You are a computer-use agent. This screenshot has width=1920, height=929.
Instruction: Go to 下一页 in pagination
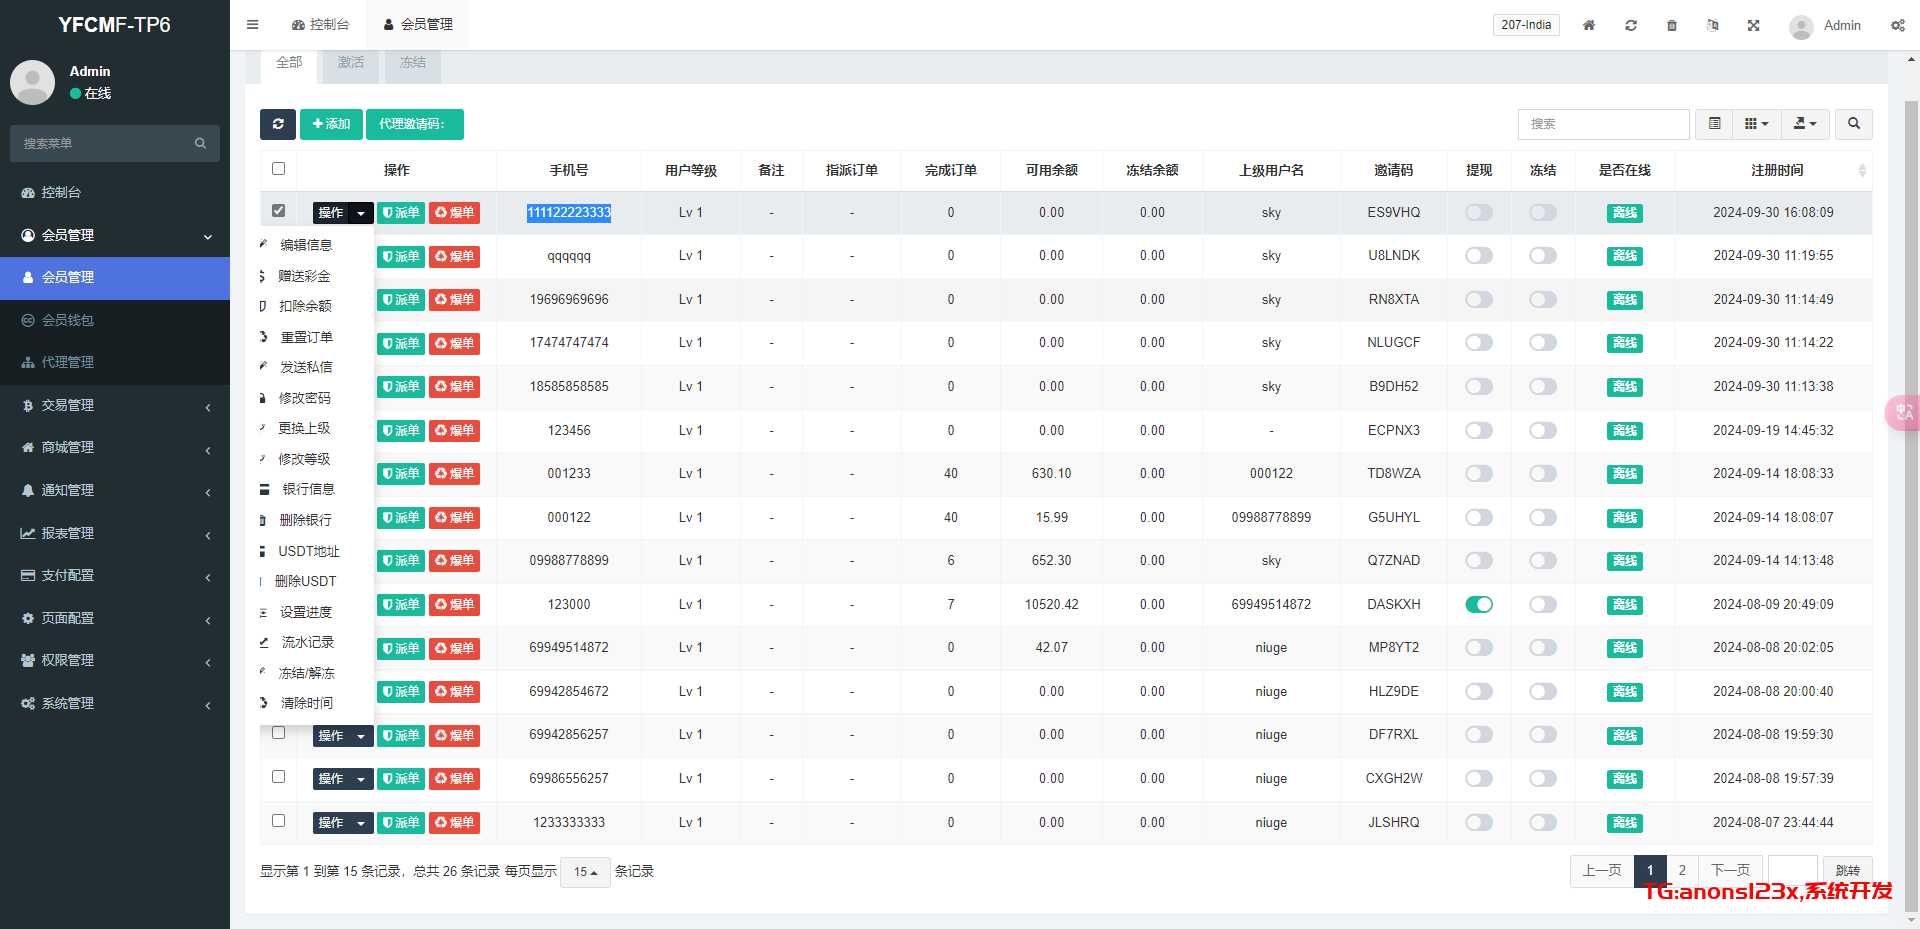[x=1730, y=871]
